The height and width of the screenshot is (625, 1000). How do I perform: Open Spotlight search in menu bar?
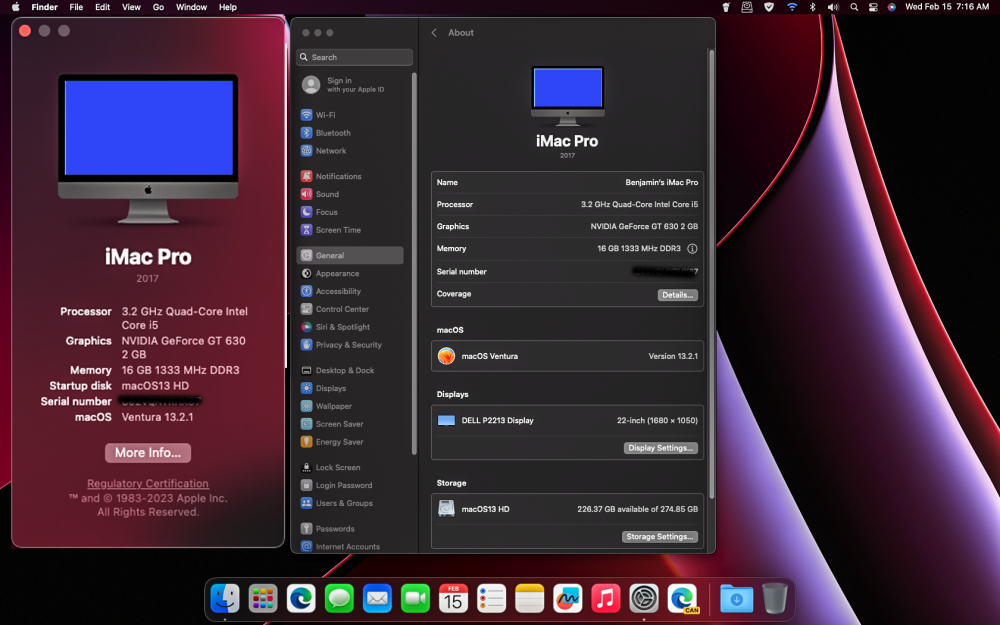point(854,7)
